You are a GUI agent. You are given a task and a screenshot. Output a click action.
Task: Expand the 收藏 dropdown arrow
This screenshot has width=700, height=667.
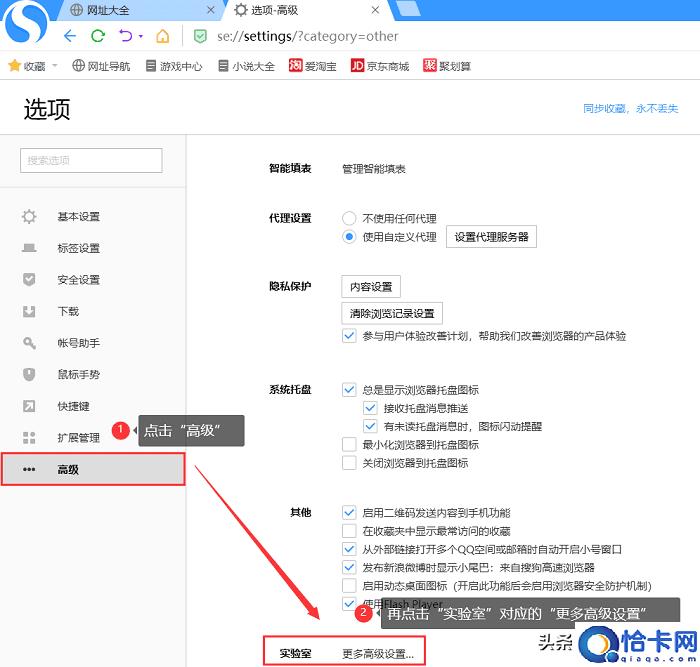(x=55, y=66)
